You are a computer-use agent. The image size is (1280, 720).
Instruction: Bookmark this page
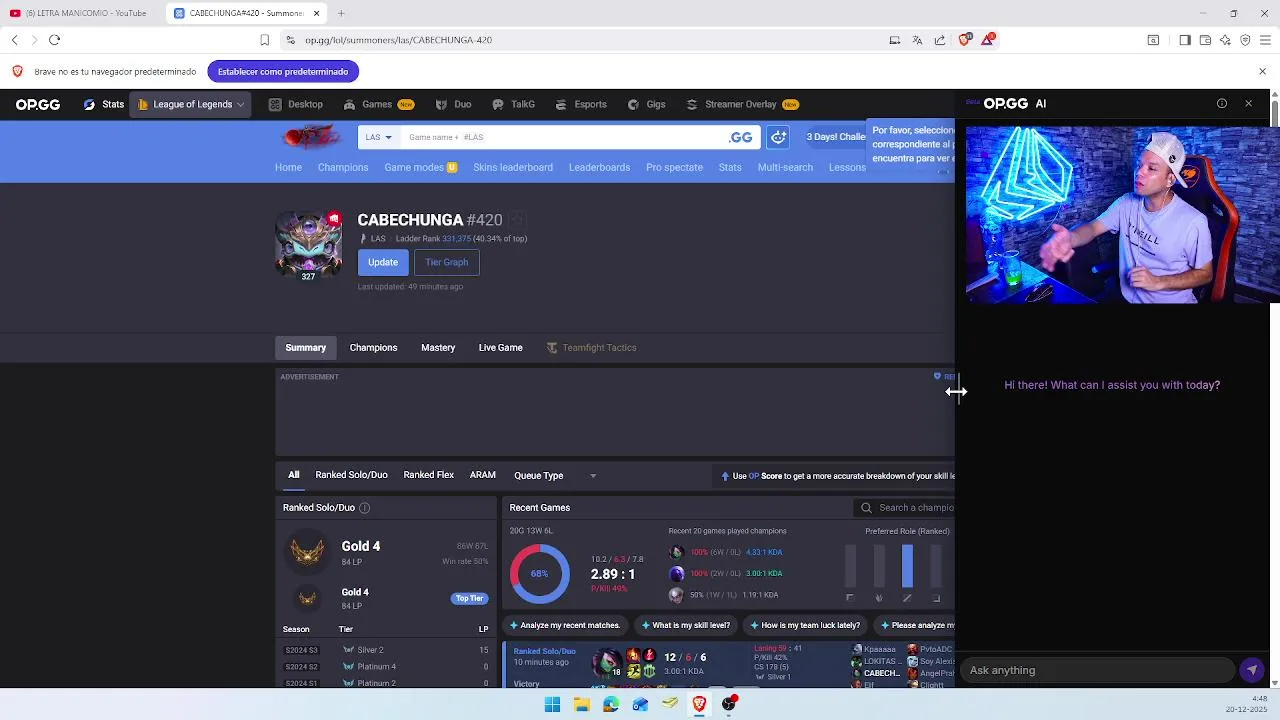click(264, 40)
